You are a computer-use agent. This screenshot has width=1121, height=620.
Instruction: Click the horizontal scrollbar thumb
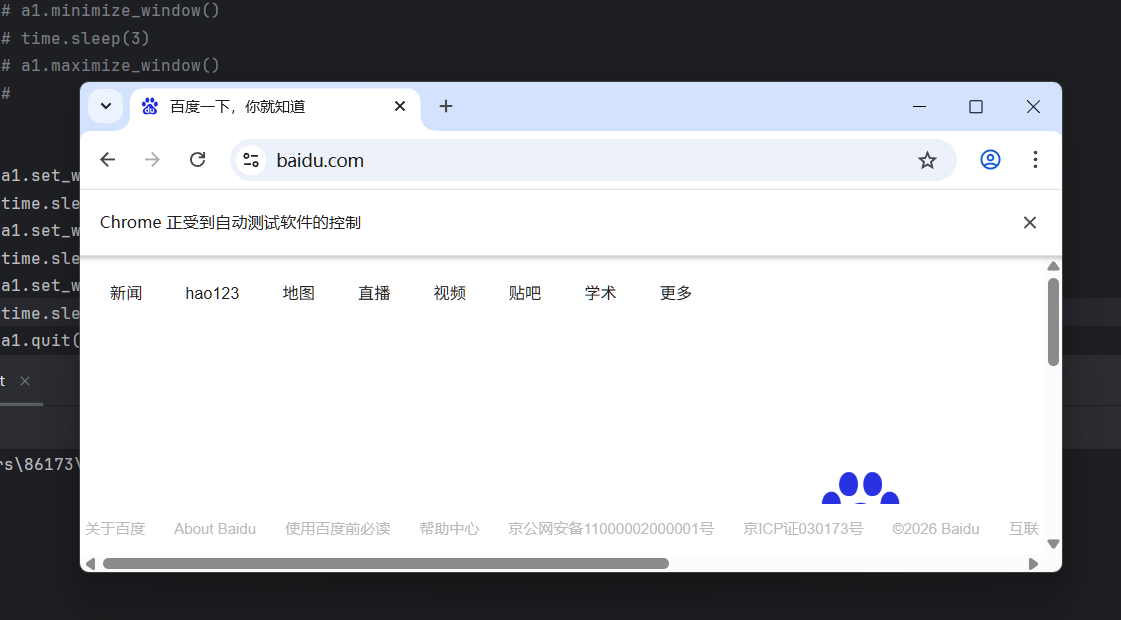click(x=386, y=564)
